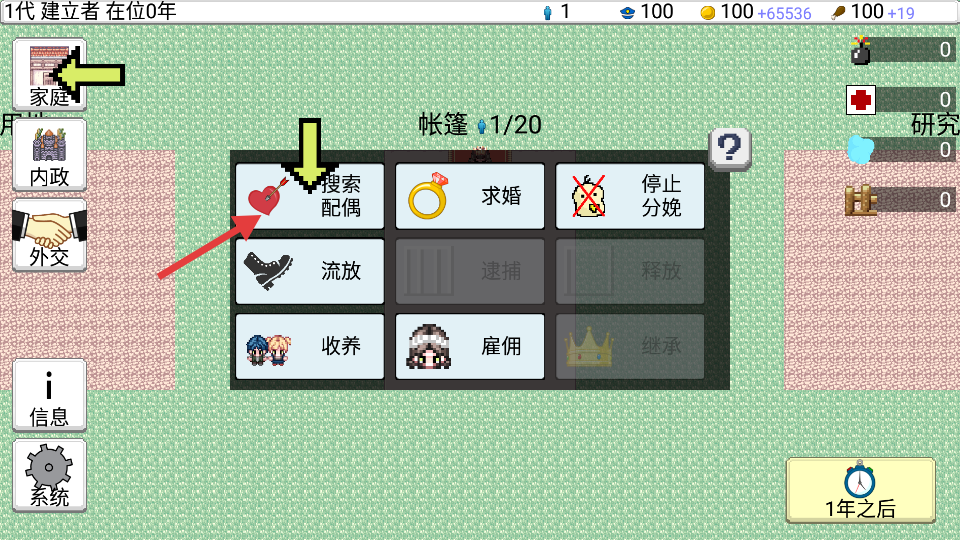
Task: Select 流放 boot option
Action: (x=310, y=271)
